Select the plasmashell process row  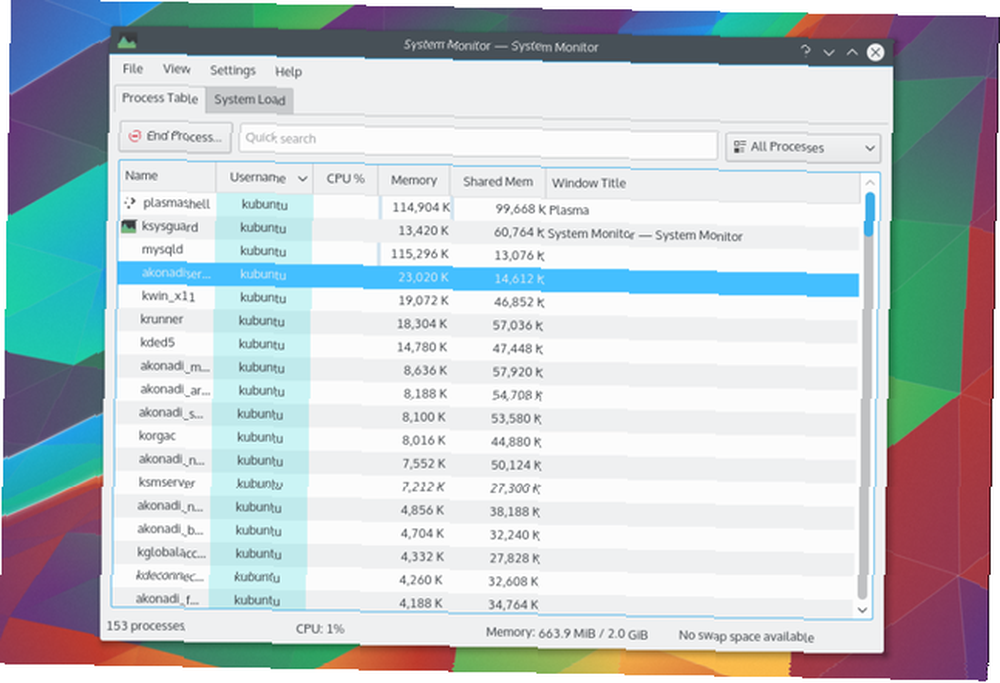click(490, 207)
